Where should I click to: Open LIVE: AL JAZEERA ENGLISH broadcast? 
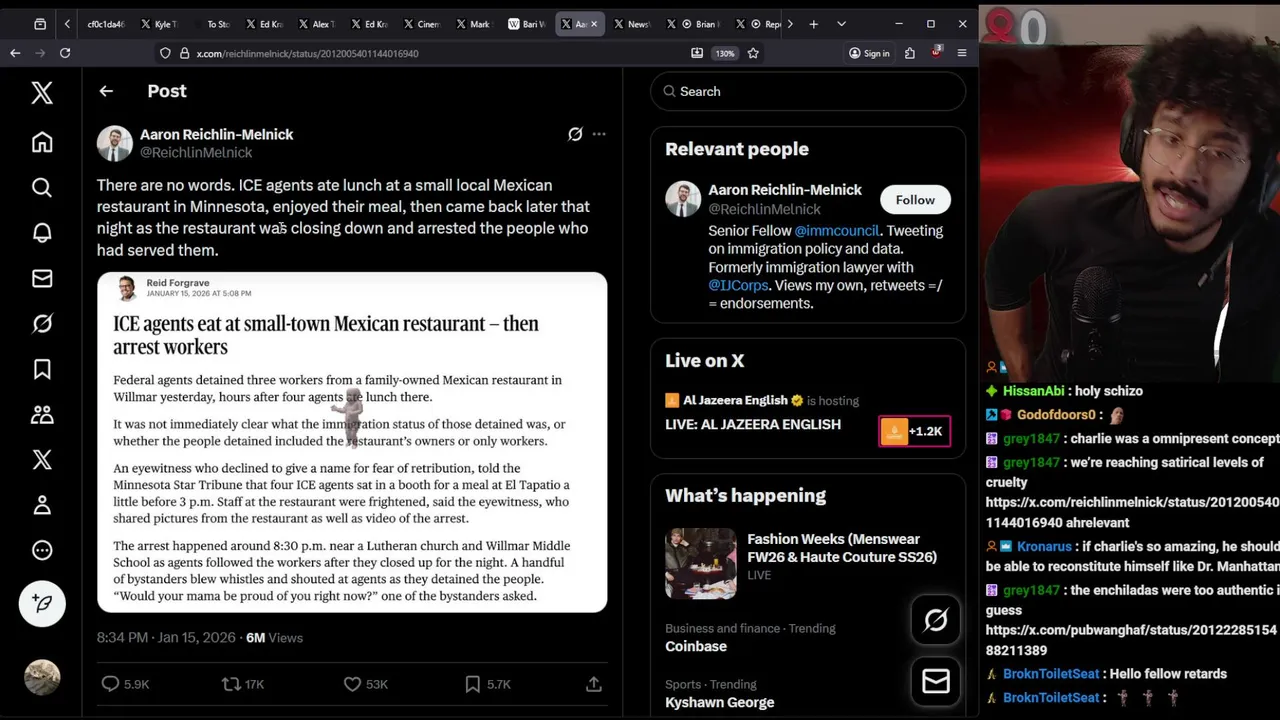[753, 424]
